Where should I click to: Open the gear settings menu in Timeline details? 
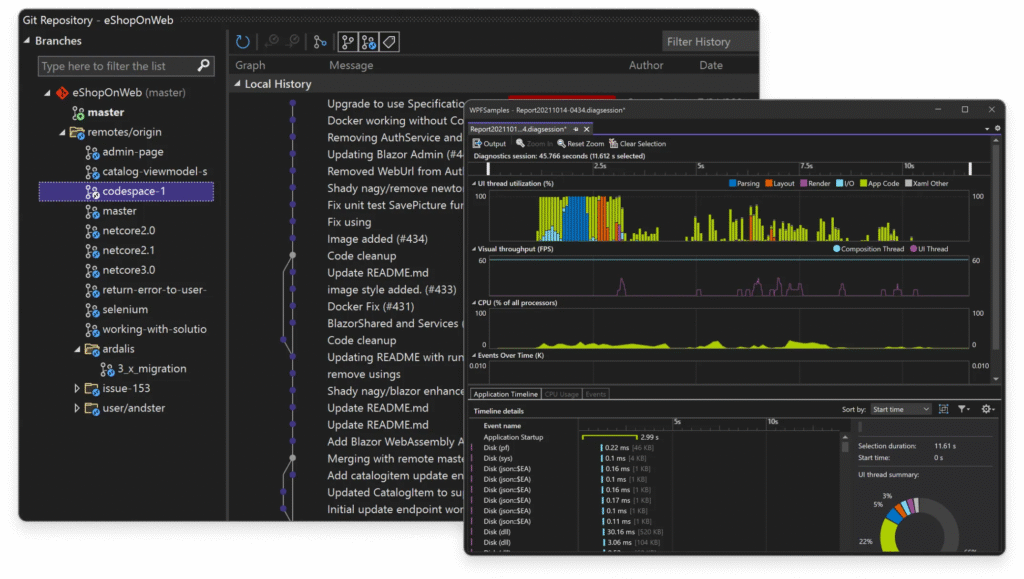988,409
